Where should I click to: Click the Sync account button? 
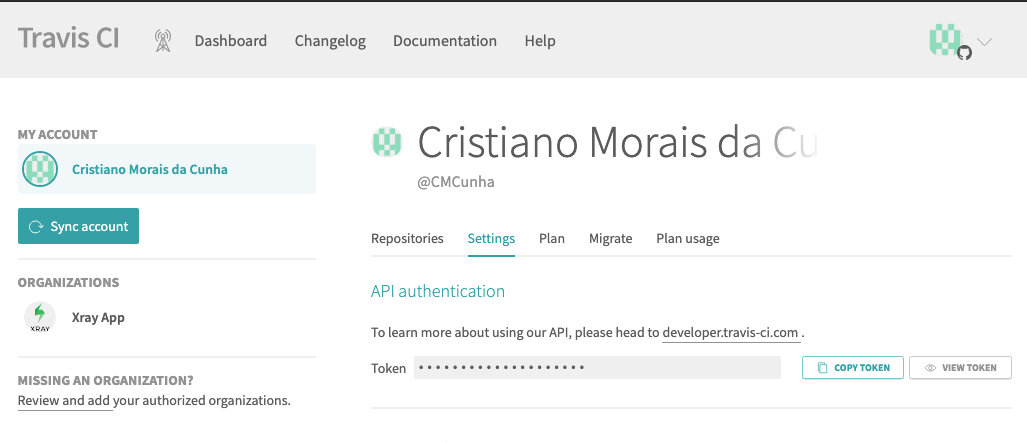pos(79,226)
